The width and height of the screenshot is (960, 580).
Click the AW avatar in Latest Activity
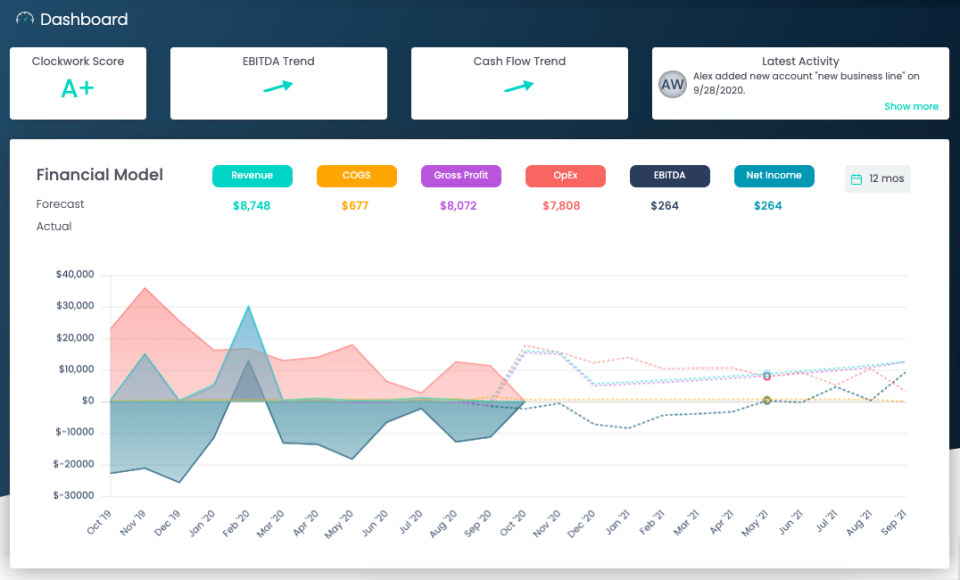[673, 84]
